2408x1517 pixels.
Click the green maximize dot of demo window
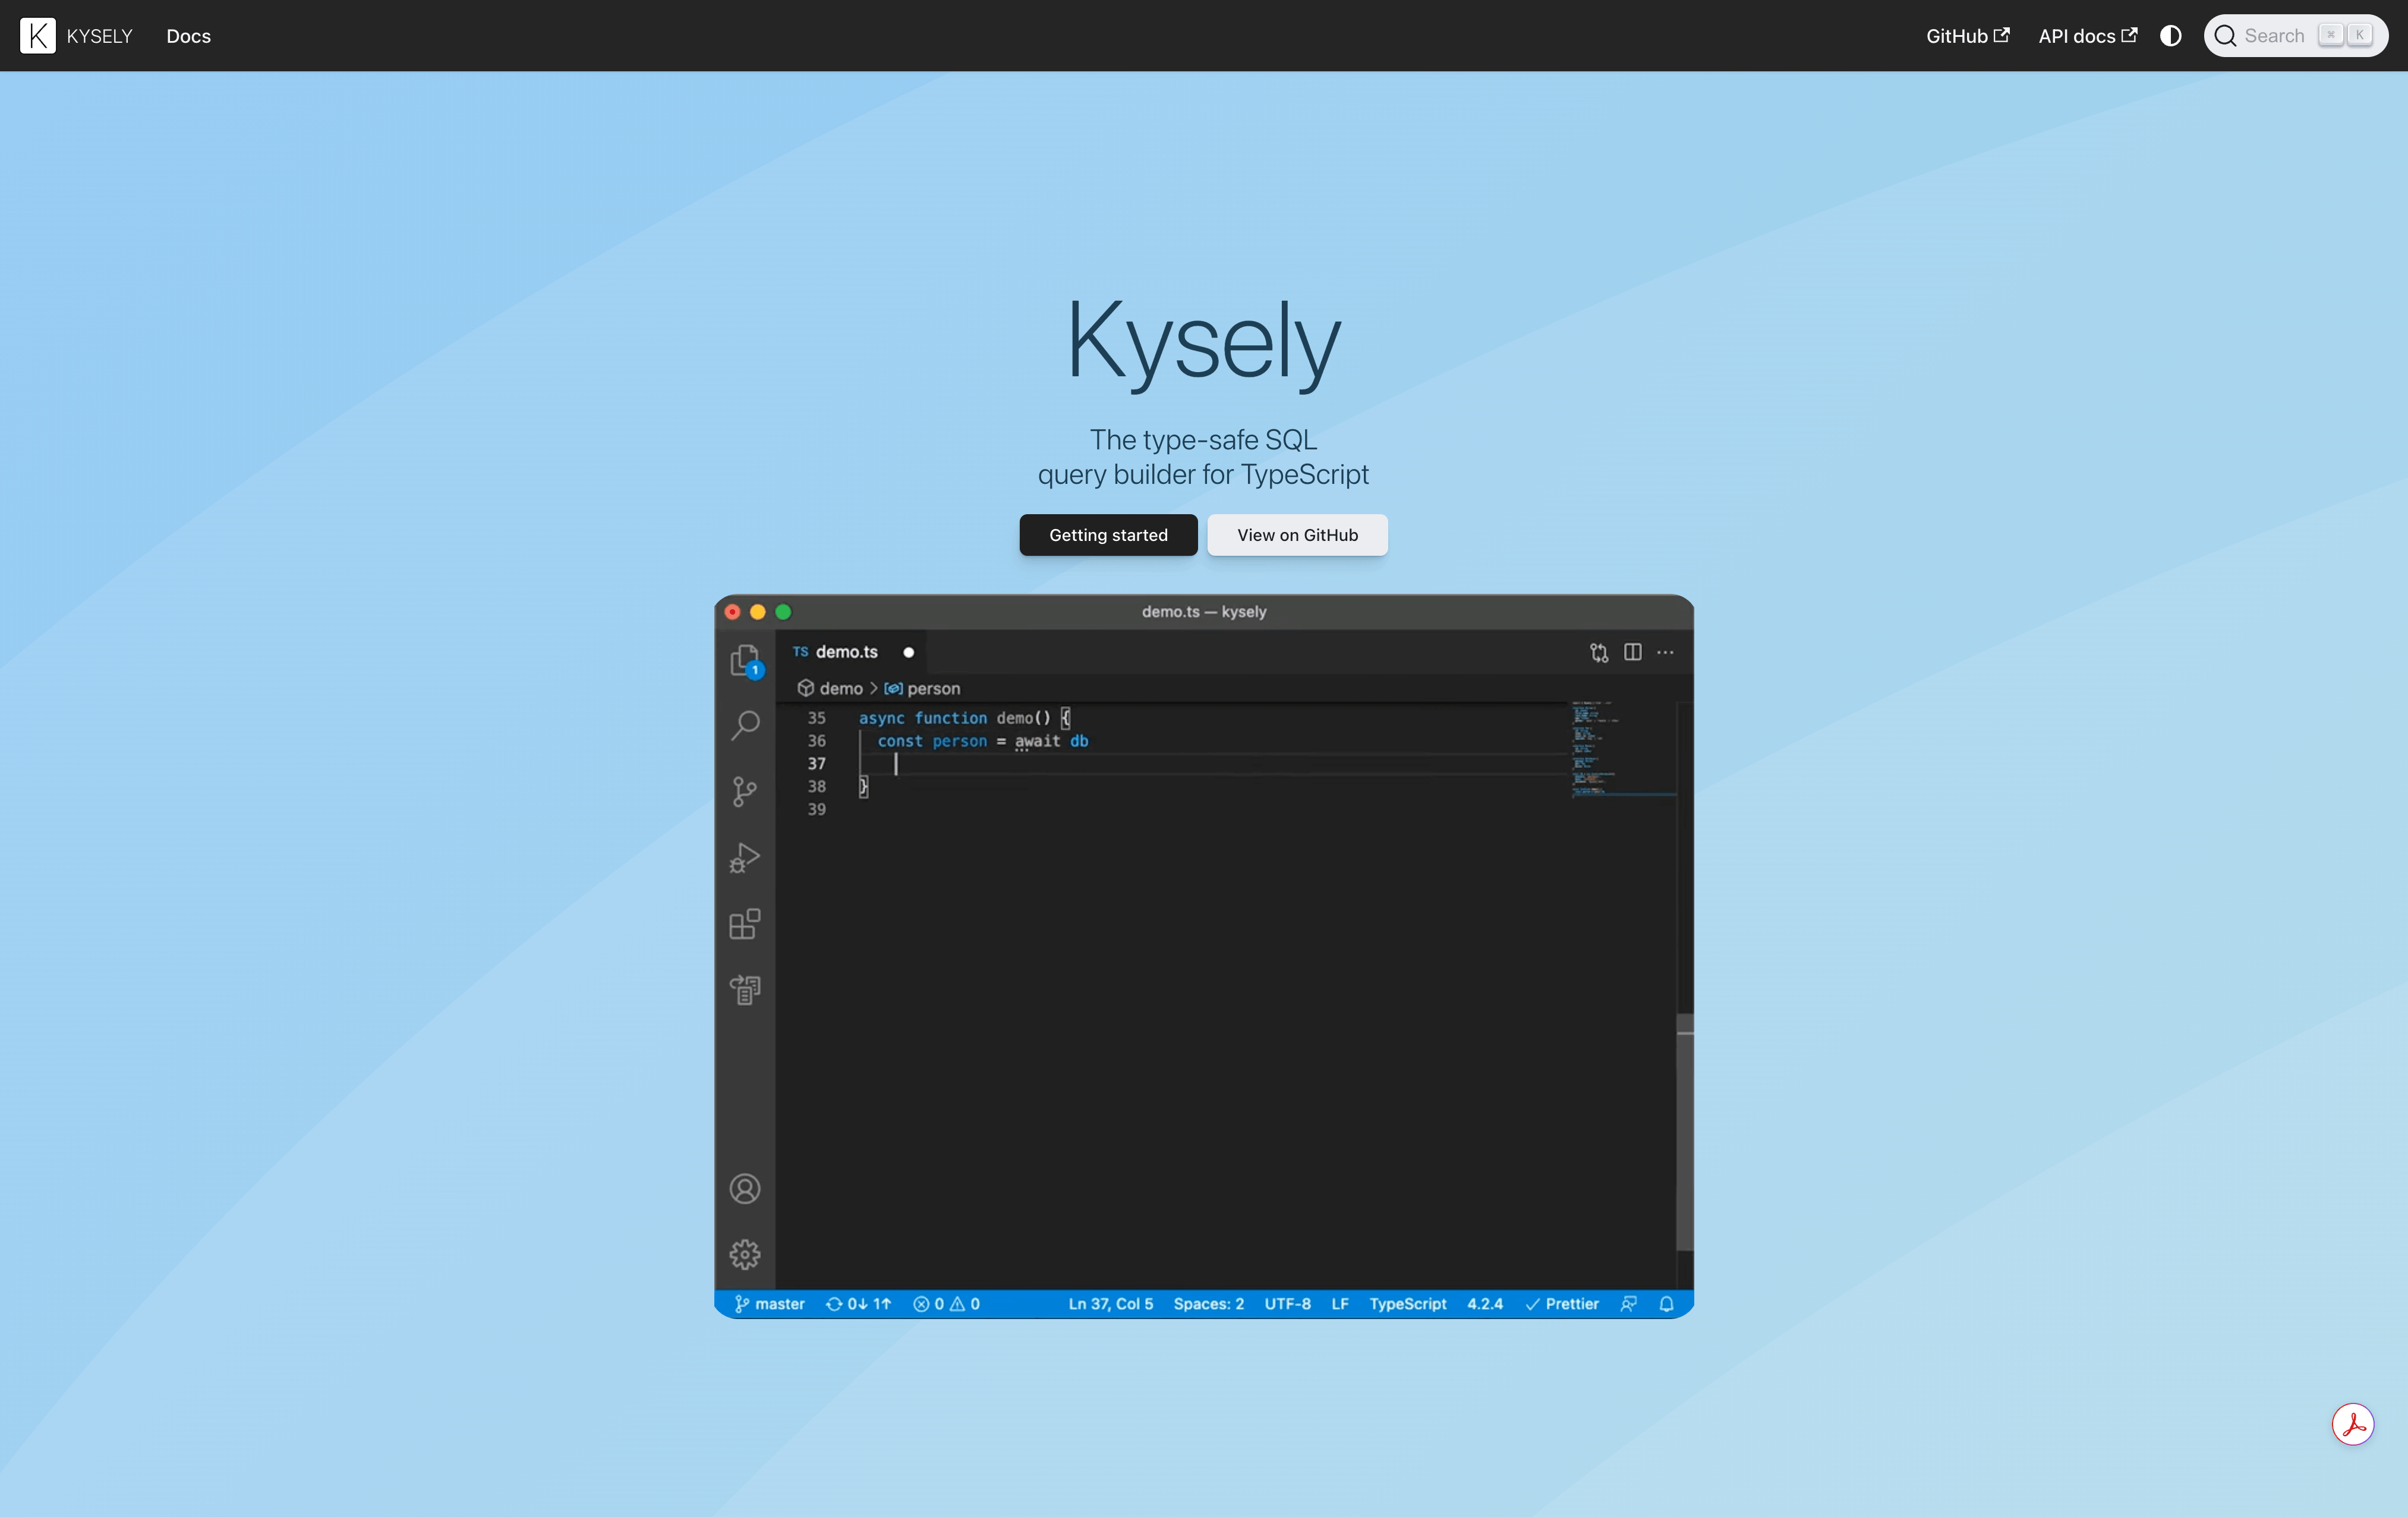click(784, 612)
